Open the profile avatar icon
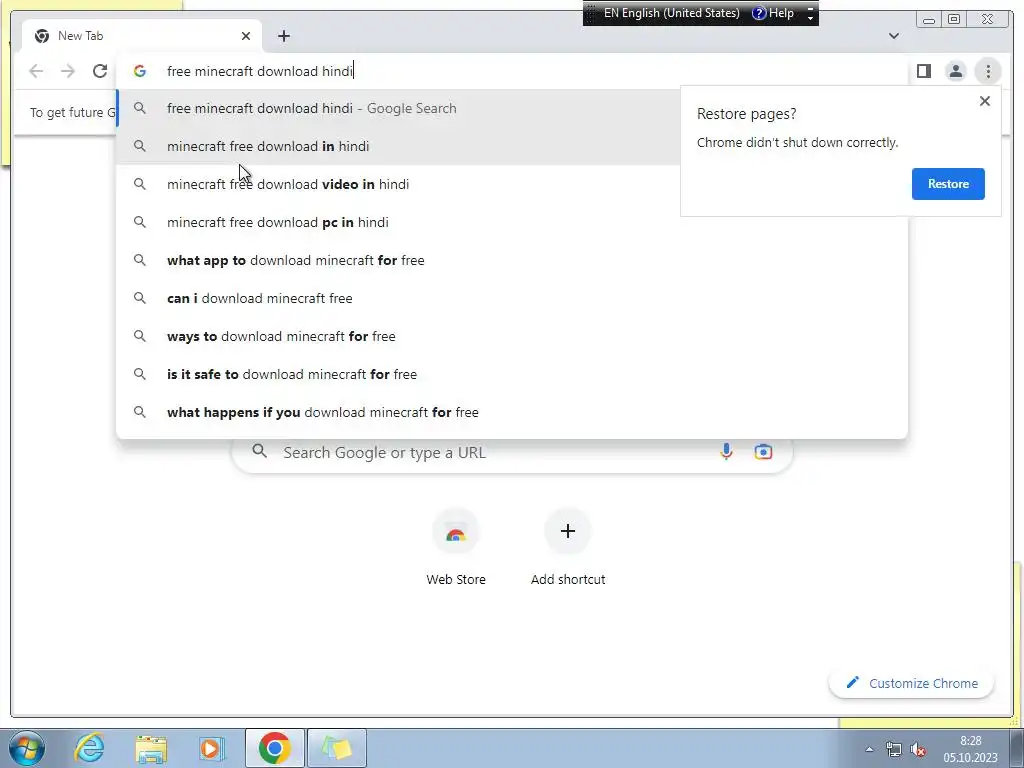Image resolution: width=1024 pixels, height=768 pixels. click(x=955, y=71)
